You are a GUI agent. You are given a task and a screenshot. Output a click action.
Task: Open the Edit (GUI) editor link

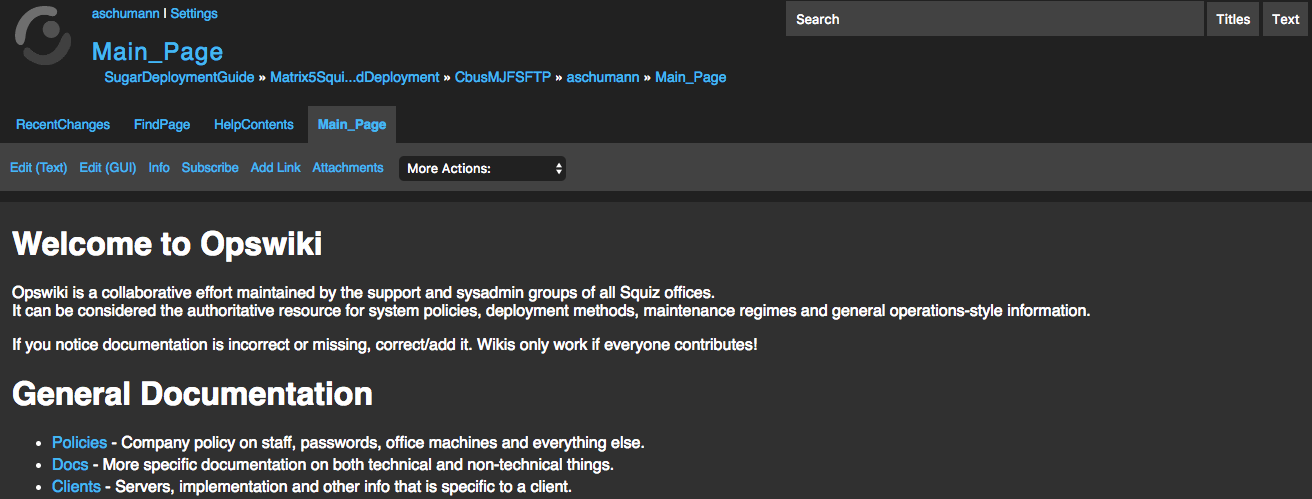pyautogui.click(x=108, y=168)
